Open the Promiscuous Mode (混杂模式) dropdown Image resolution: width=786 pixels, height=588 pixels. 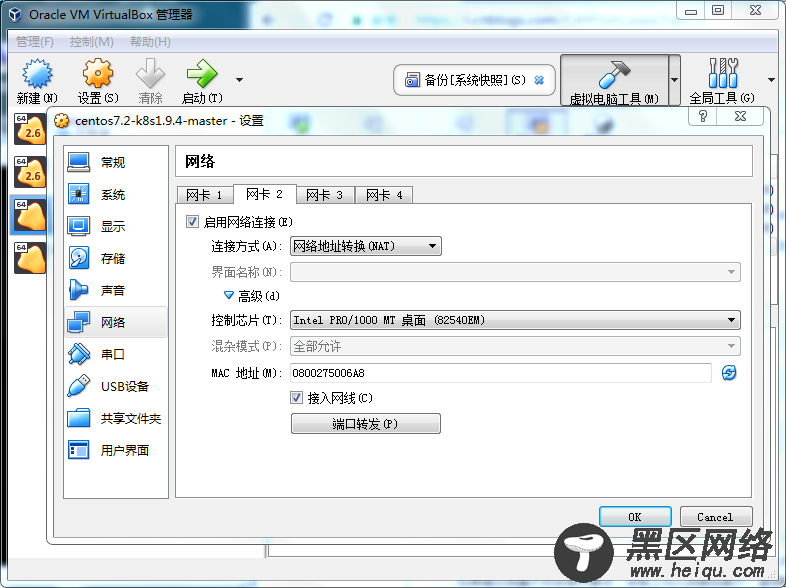515,346
